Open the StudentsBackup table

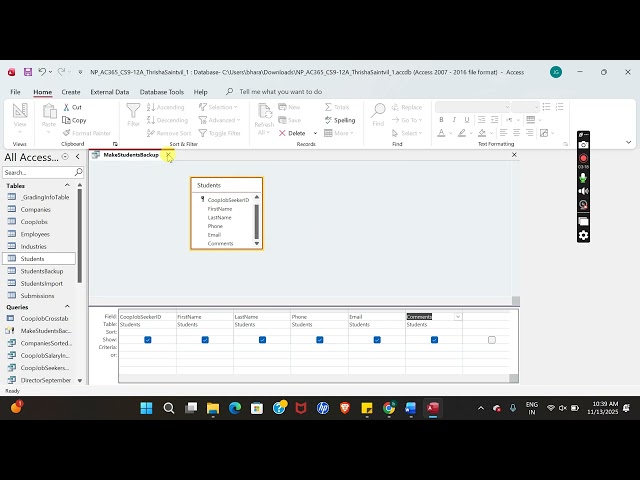point(41,271)
